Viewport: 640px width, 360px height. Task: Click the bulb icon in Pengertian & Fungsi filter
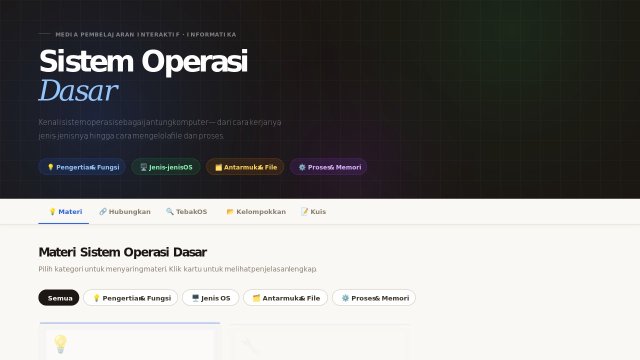pyautogui.click(x=96, y=298)
